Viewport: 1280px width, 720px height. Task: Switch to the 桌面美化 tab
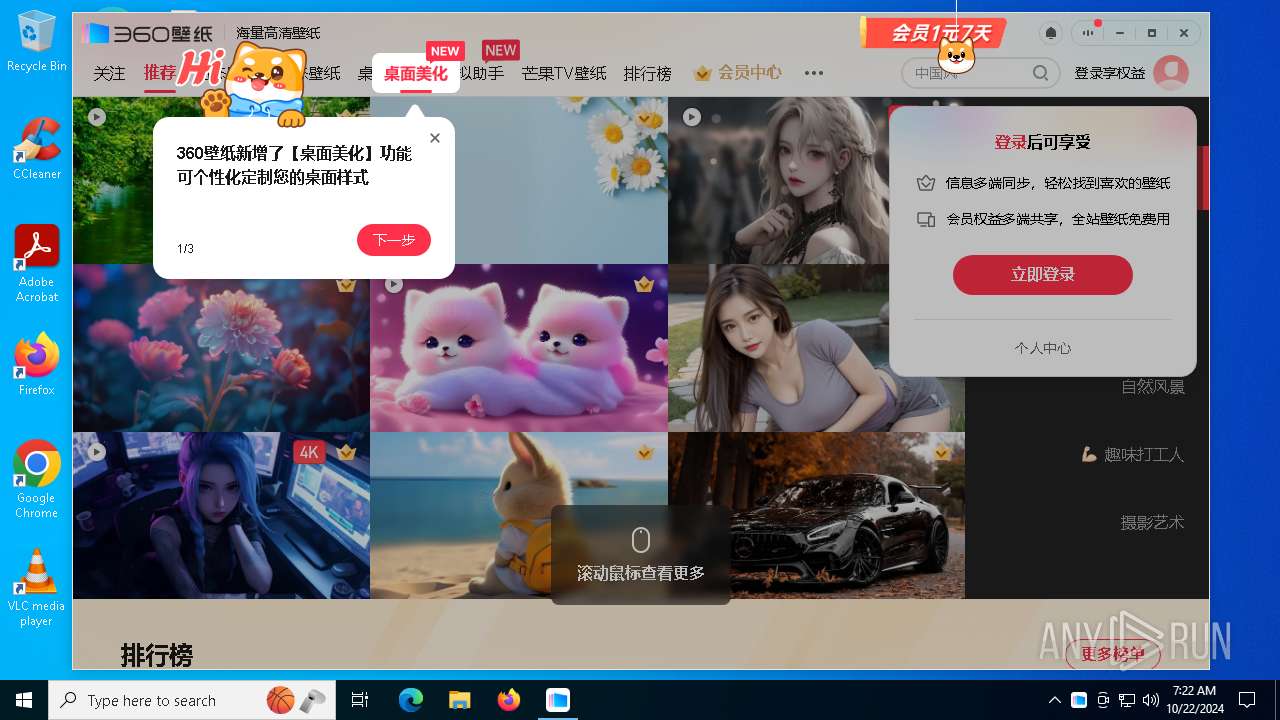point(416,73)
